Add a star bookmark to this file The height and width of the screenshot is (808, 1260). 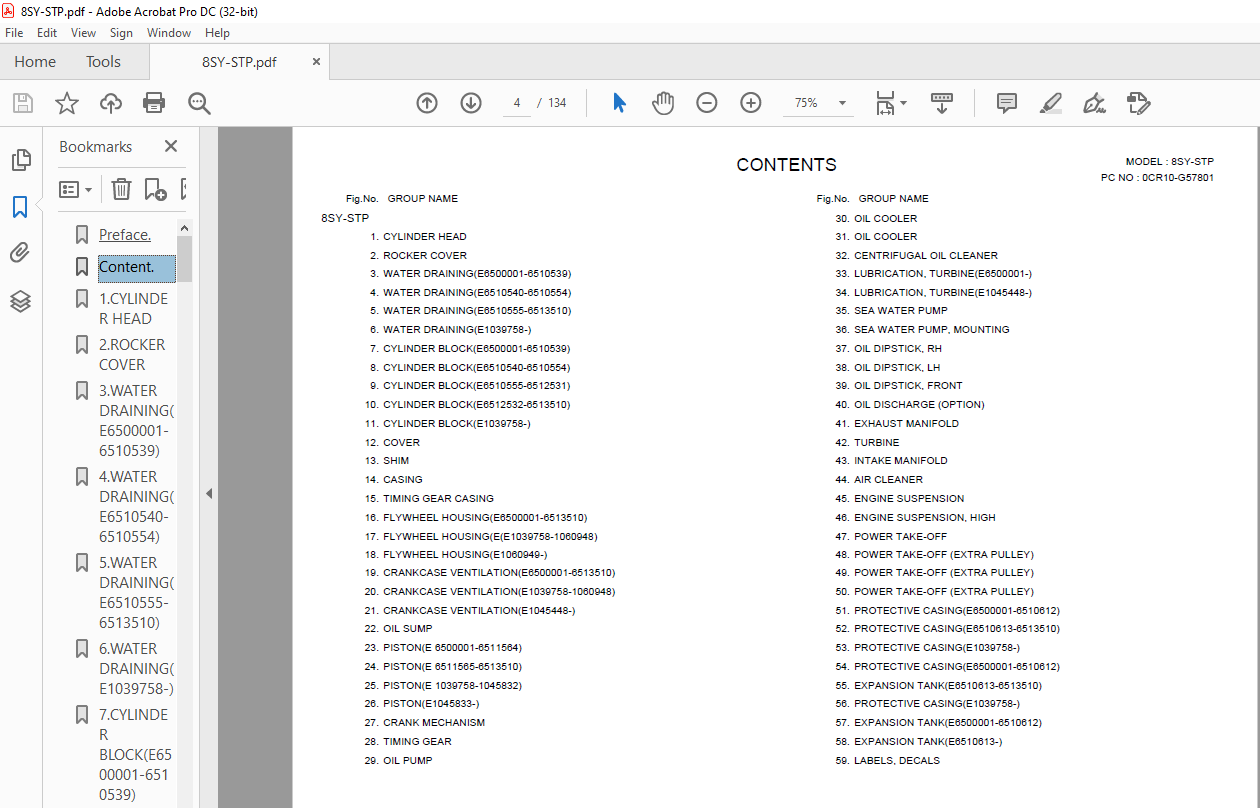pyautogui.click(x=67, y=103)
